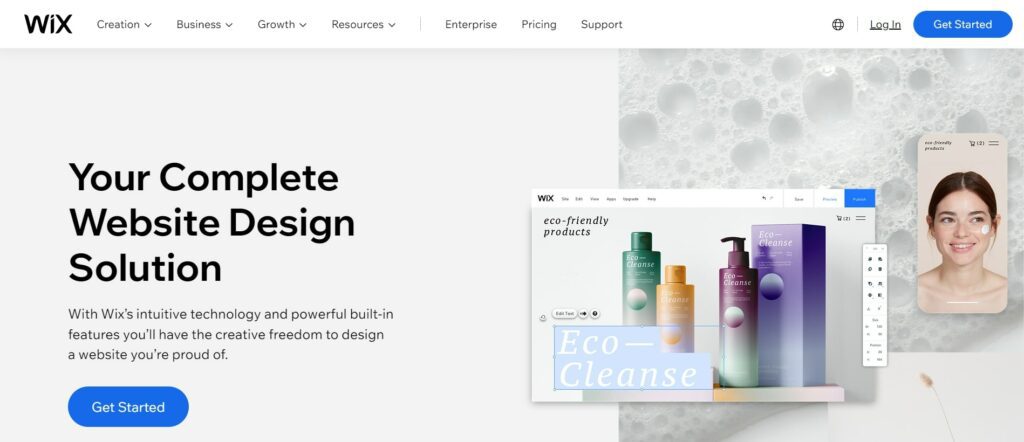Expand the Business dropdown menu

click(x=204, y=24)
